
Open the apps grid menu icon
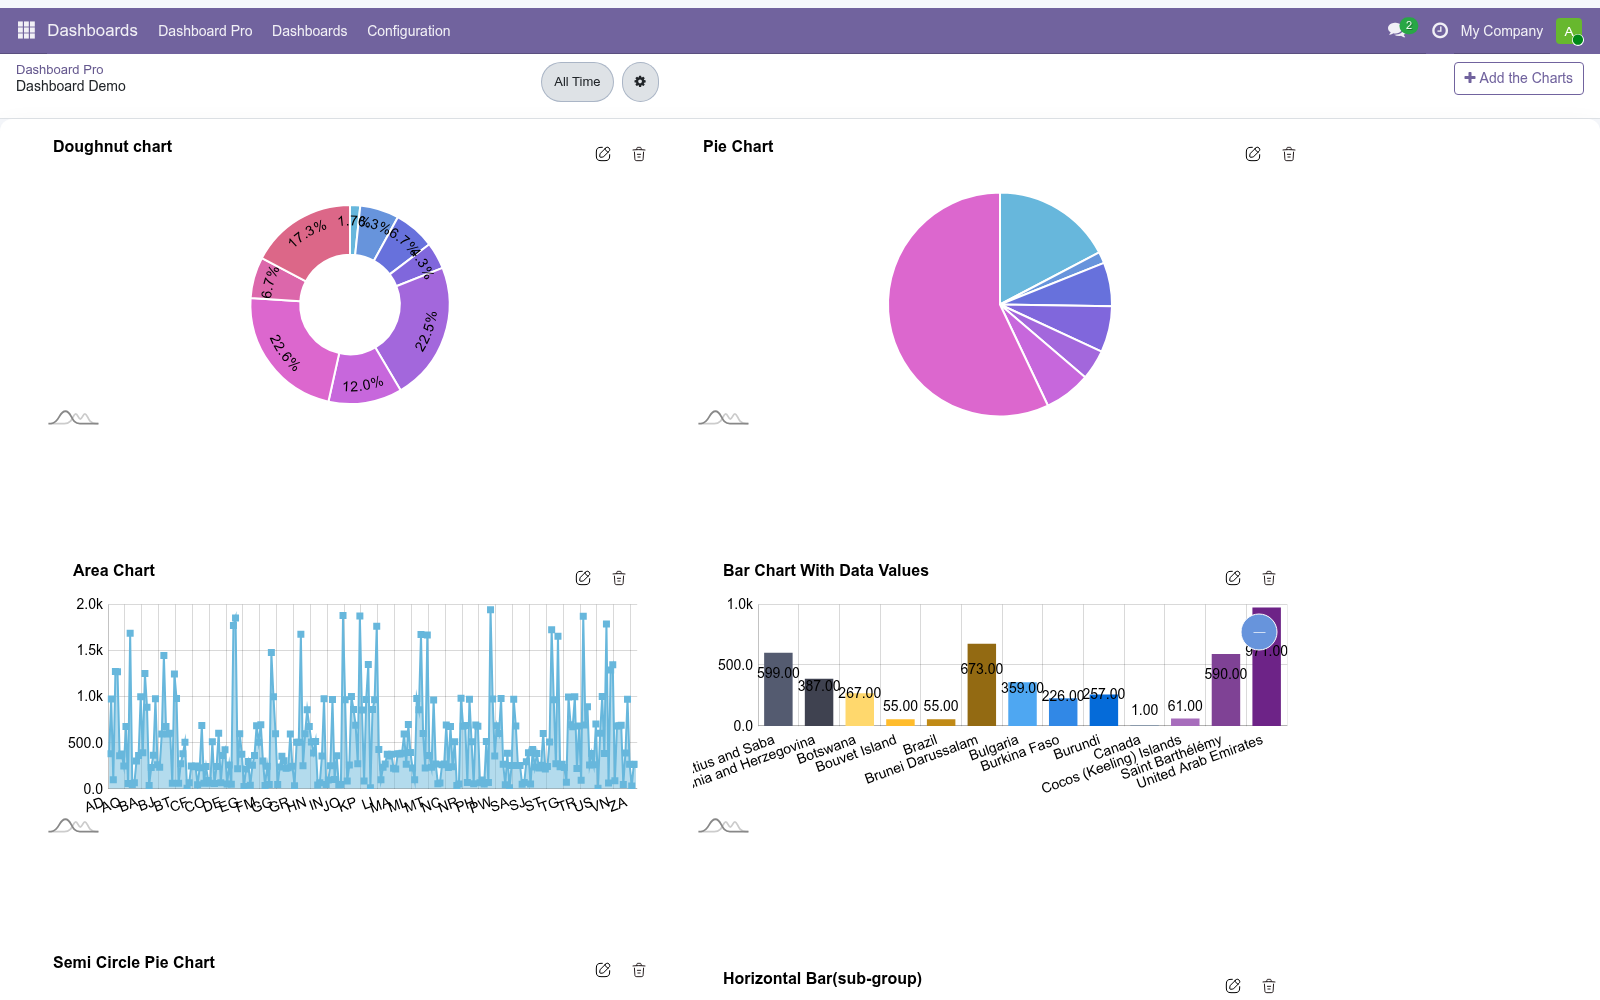pos(26,31)
